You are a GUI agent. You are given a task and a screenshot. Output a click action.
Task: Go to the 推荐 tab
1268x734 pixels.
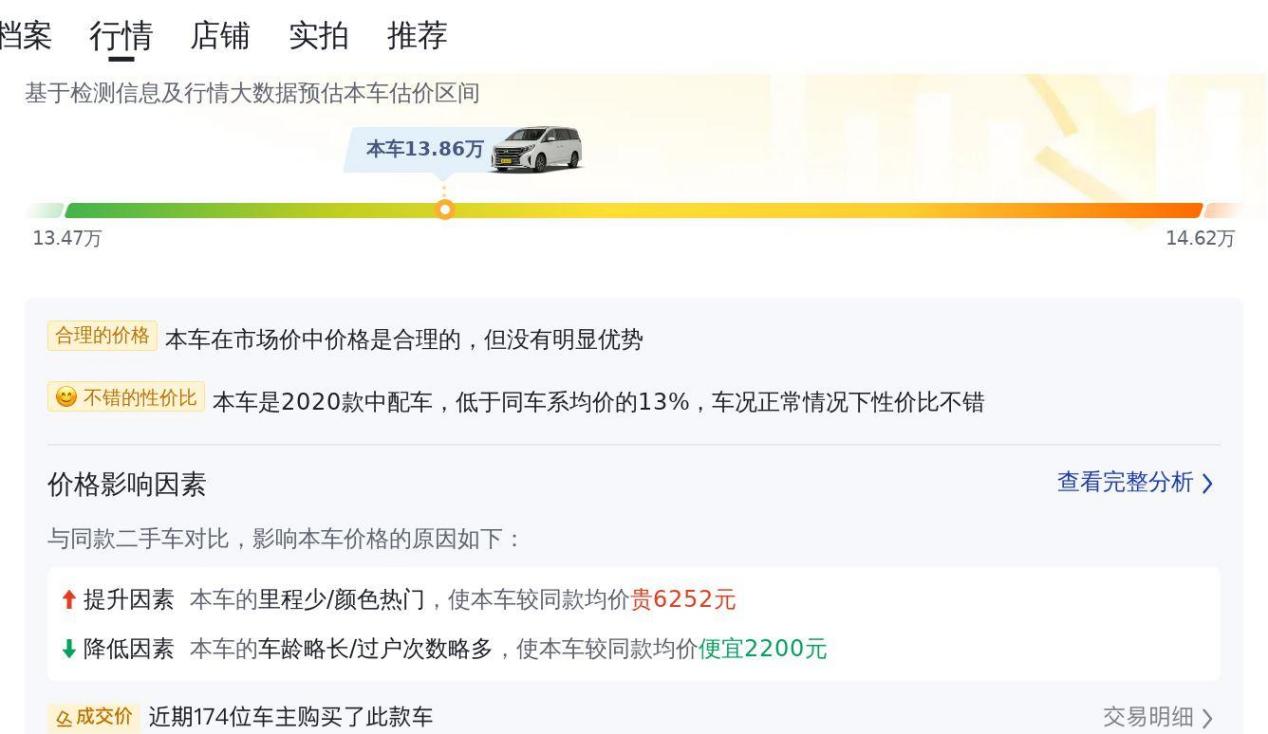coord(417,36)
